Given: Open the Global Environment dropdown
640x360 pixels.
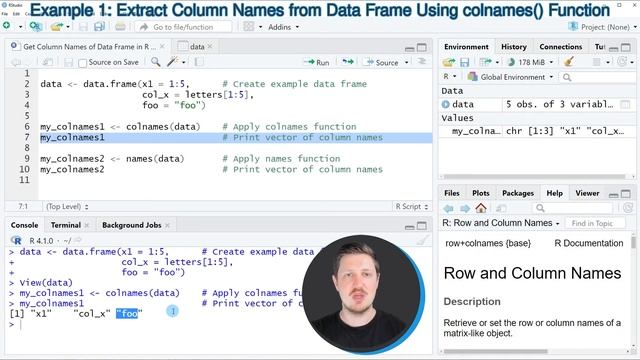Looking at the screenshot, I should 511,77.
